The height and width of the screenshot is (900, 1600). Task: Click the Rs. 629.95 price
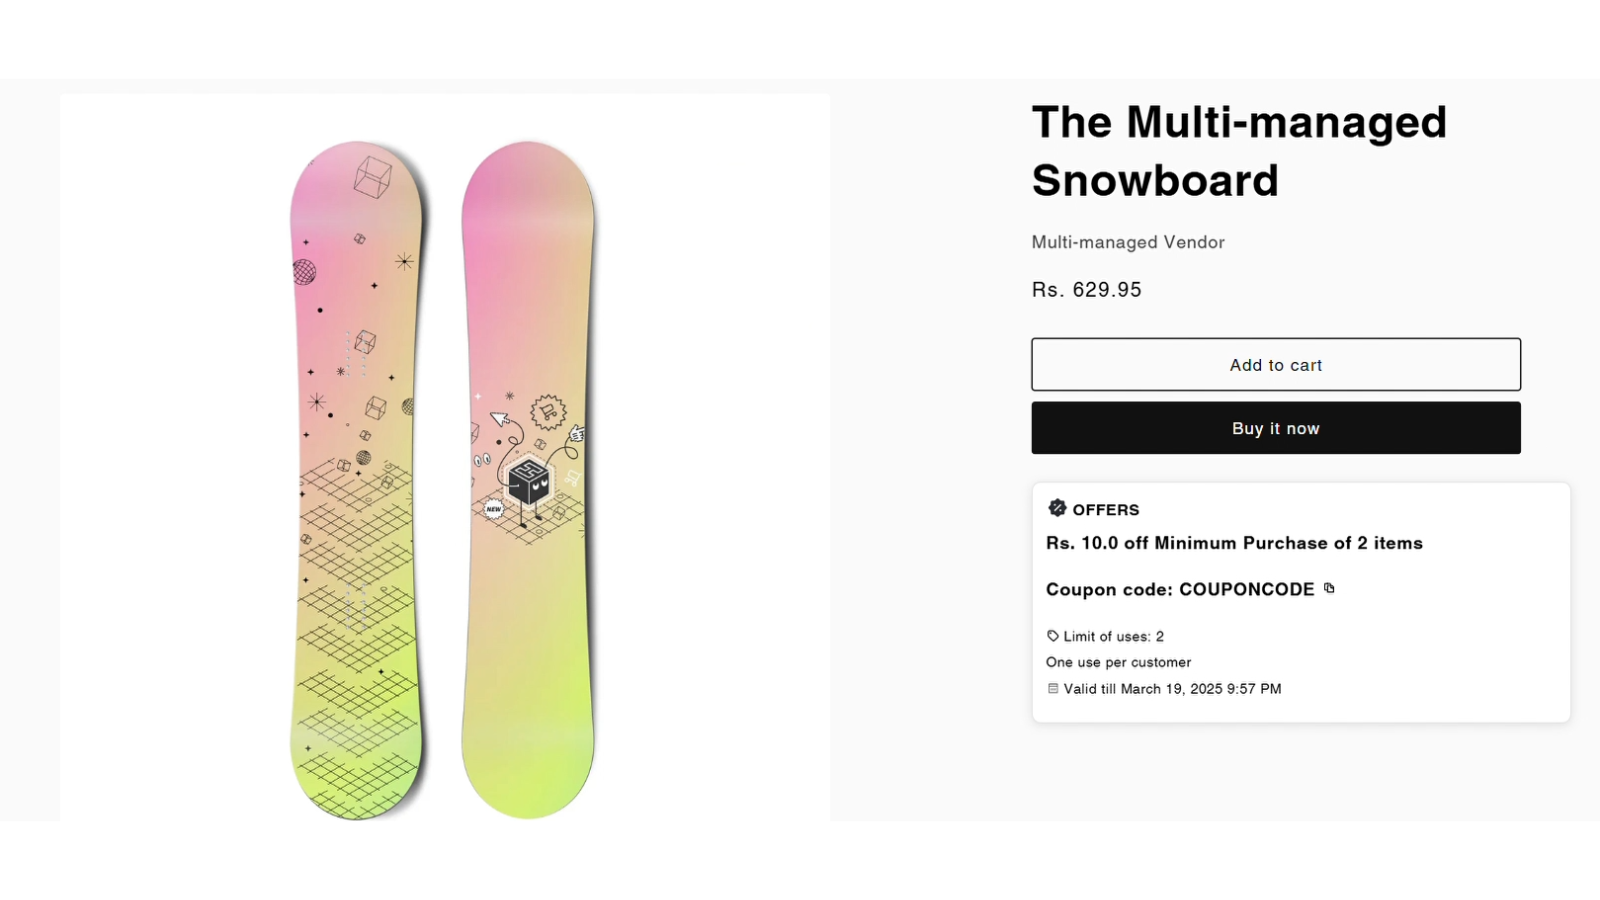1087,290
